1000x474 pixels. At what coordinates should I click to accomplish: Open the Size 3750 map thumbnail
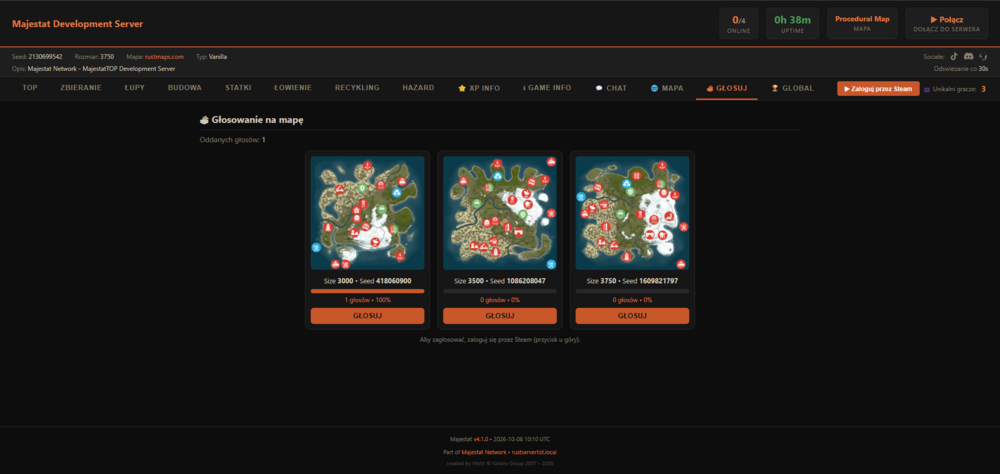click(x=632, y=213)
